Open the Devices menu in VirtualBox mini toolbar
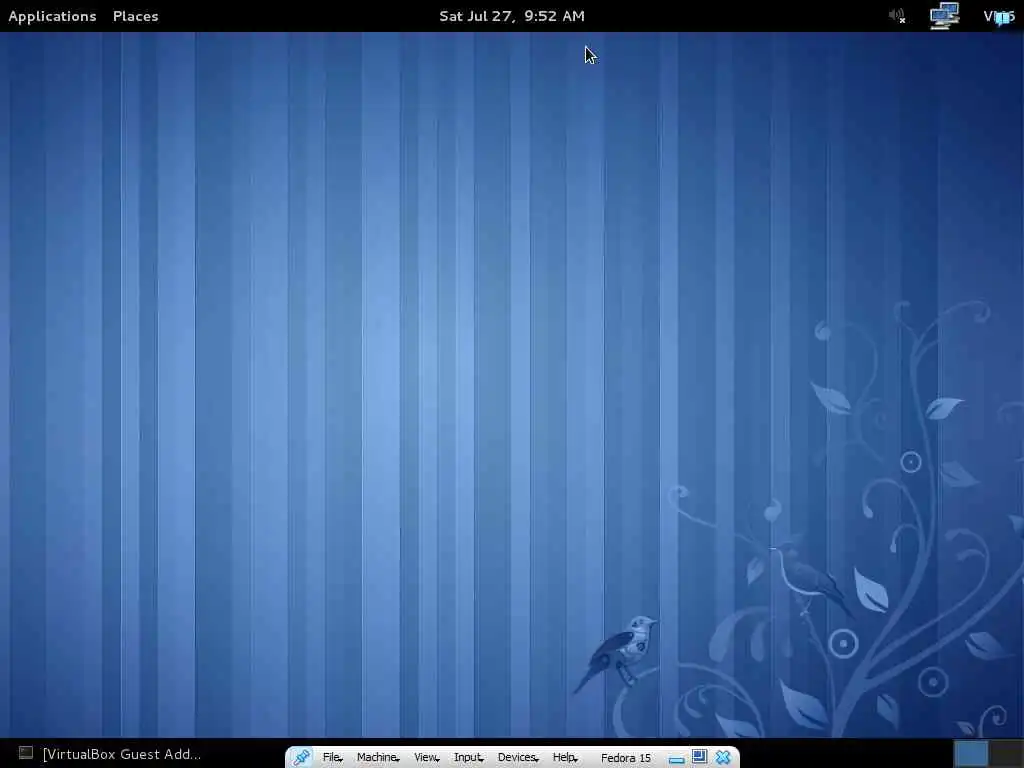The height and width of the screenshot is (768, 1024). point(518,758)
